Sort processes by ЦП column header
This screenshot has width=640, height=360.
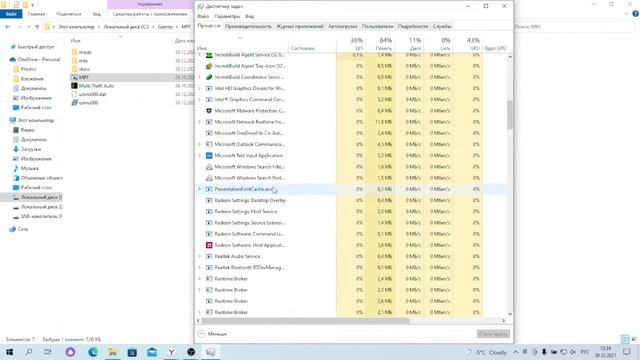351,44
